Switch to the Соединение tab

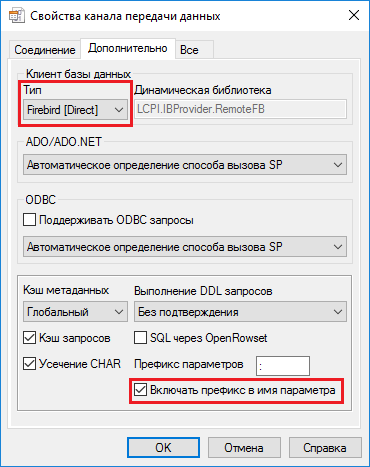point(45,50)
